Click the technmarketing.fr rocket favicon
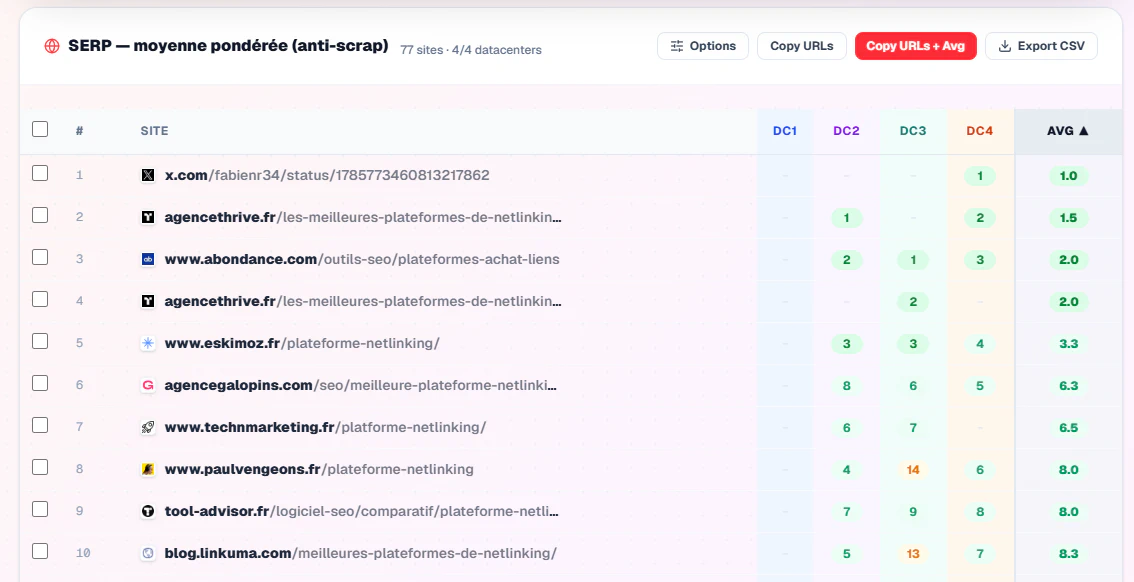The width and height of the screenshot is (1134, 582). [148, 427]
